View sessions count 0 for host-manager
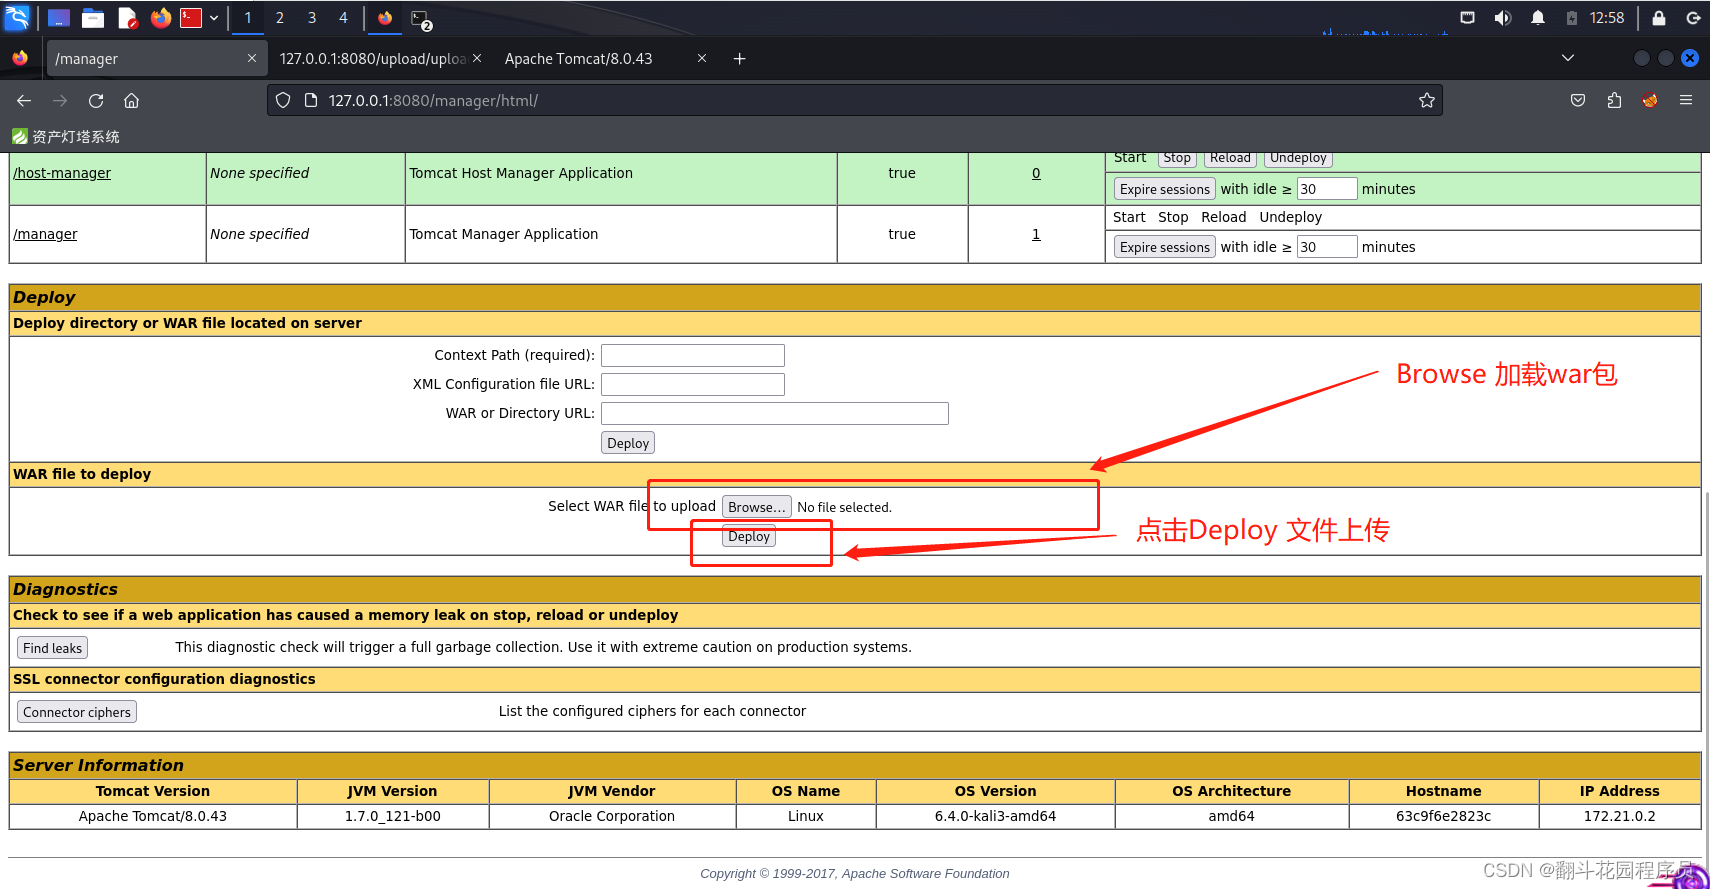 click(x=1036, y=173)
